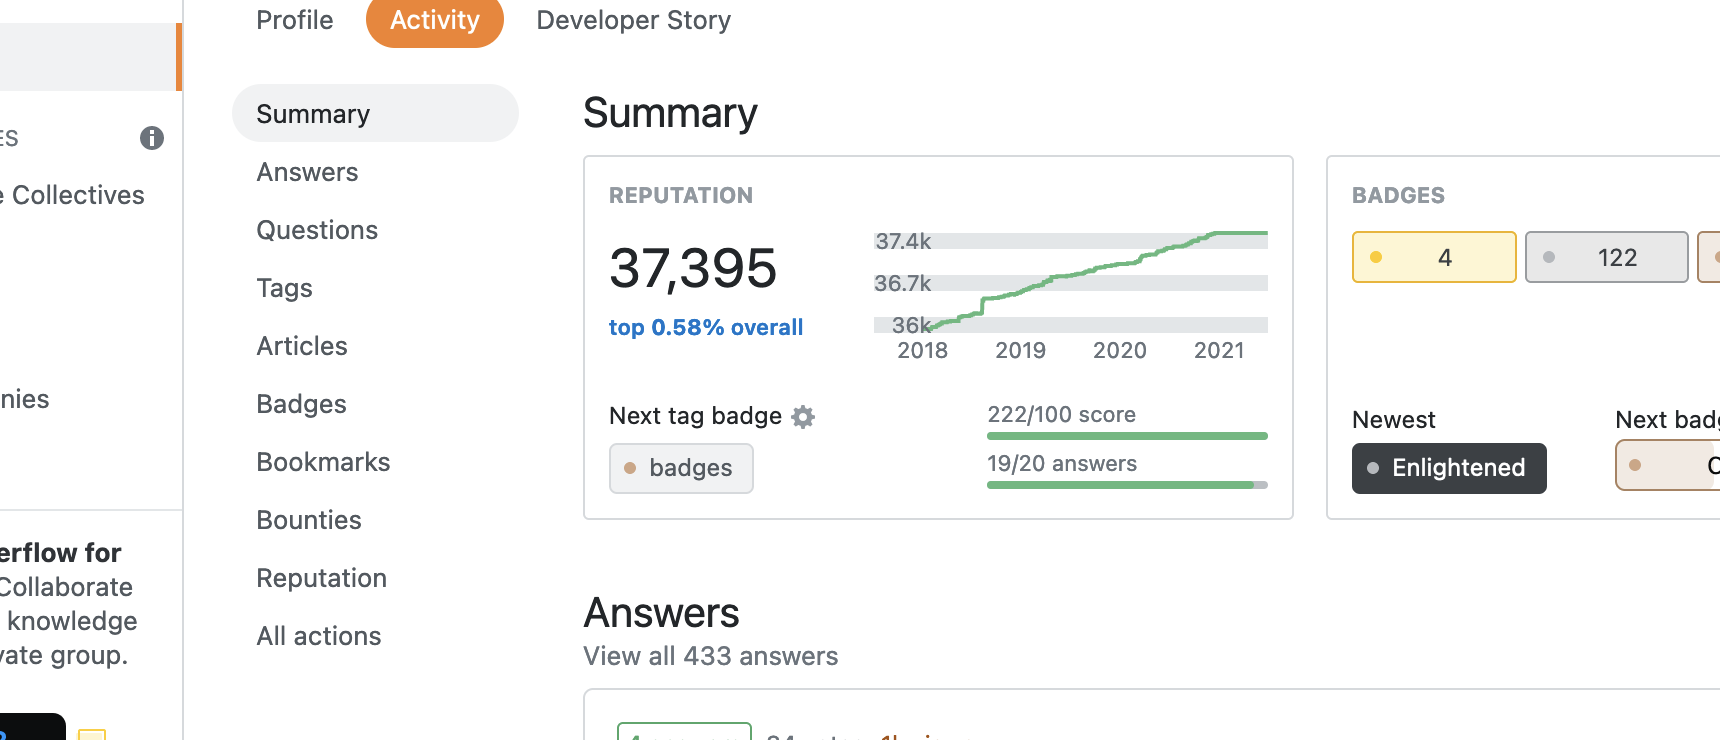Screen dimensions: 1720x740
Task: Click the Enlightened badge
Action: tap(1449, 468)
